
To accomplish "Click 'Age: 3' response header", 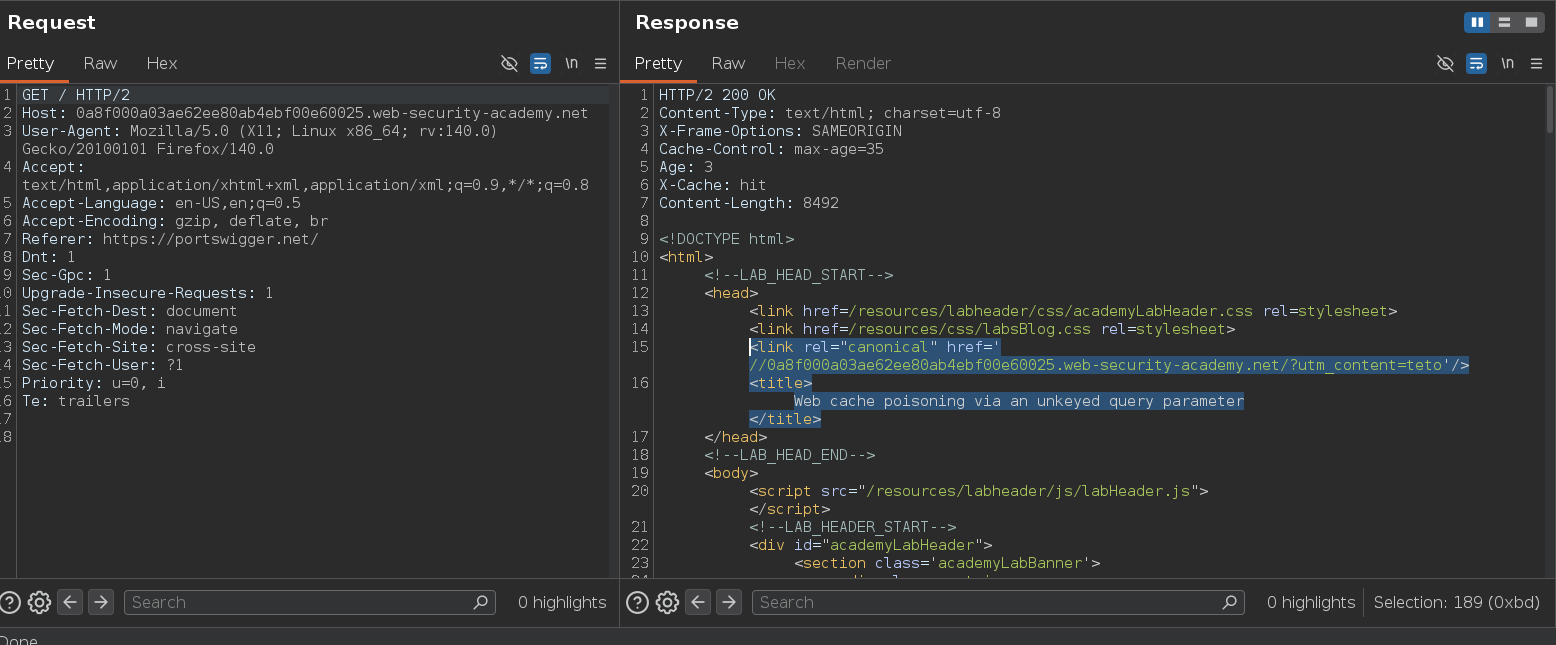I will coord(685,167).
